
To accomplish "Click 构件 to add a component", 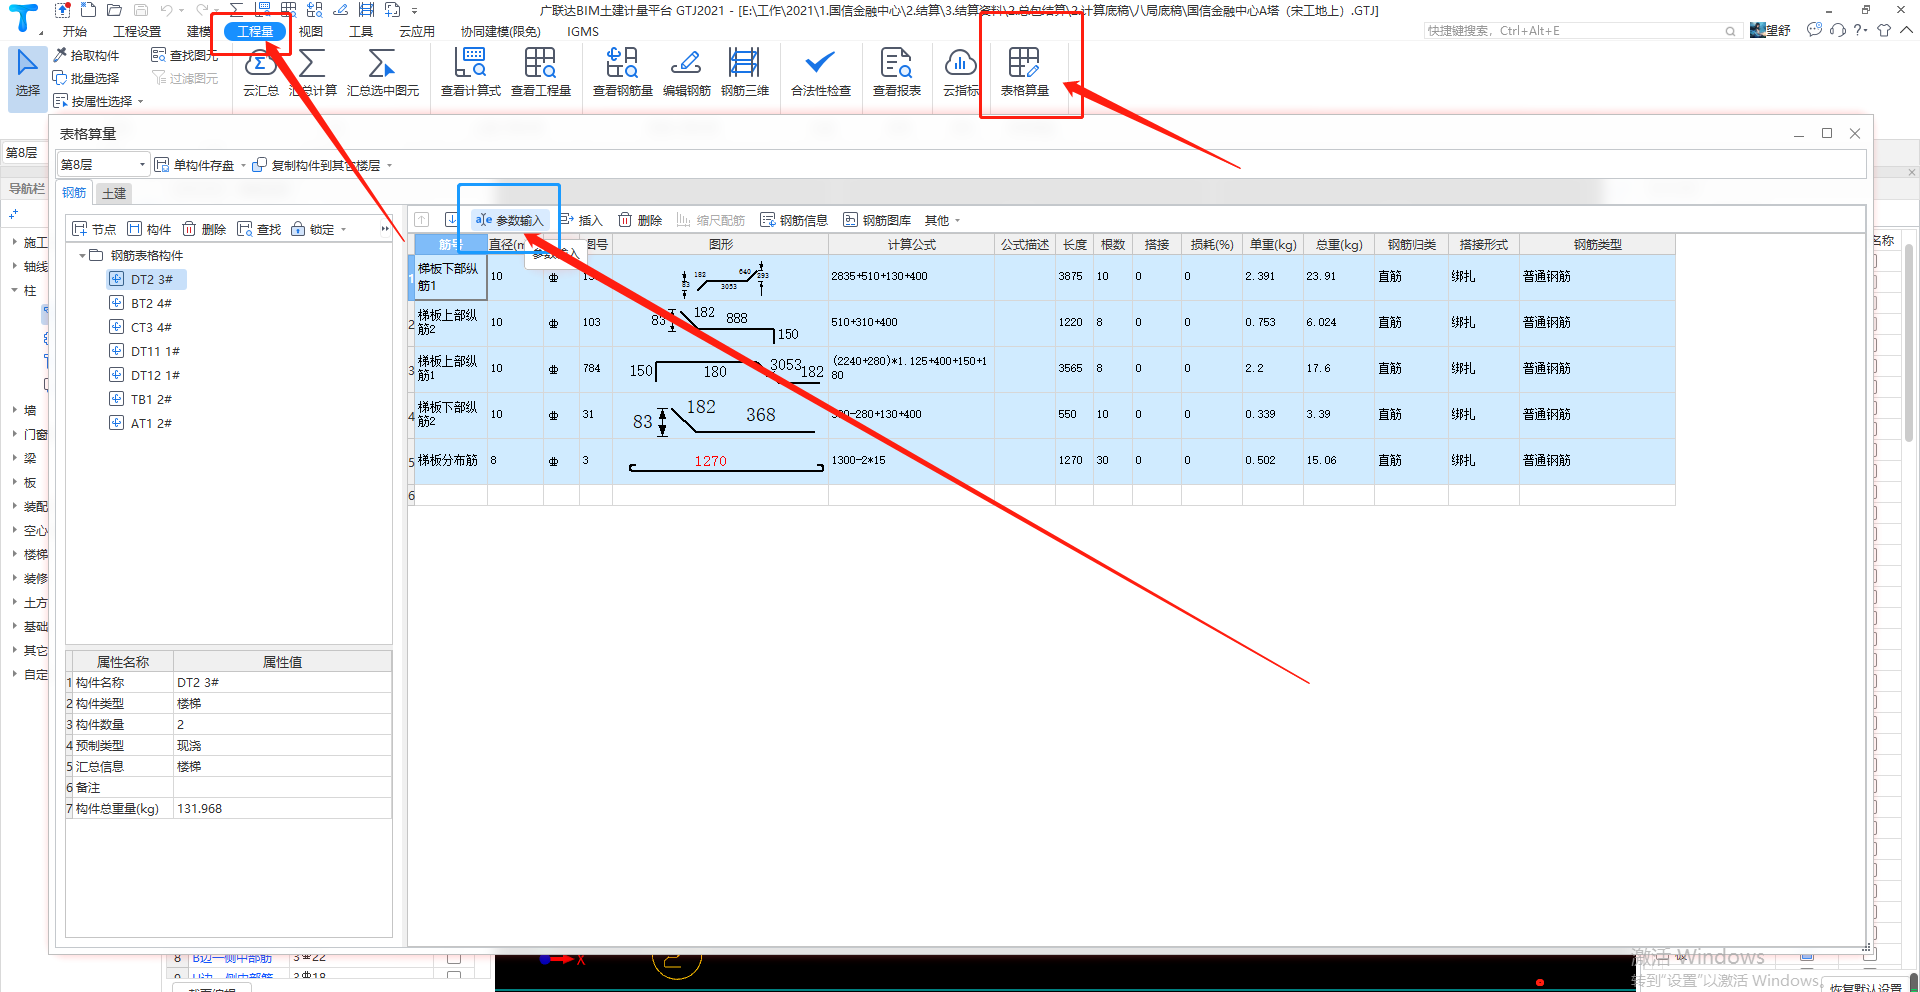I will coord(150,229).
